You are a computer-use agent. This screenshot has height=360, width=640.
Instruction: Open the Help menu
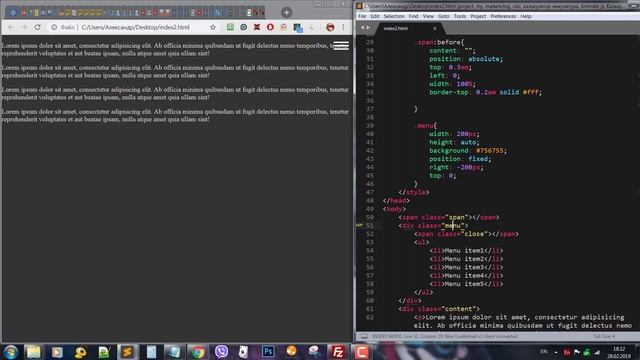526,16
